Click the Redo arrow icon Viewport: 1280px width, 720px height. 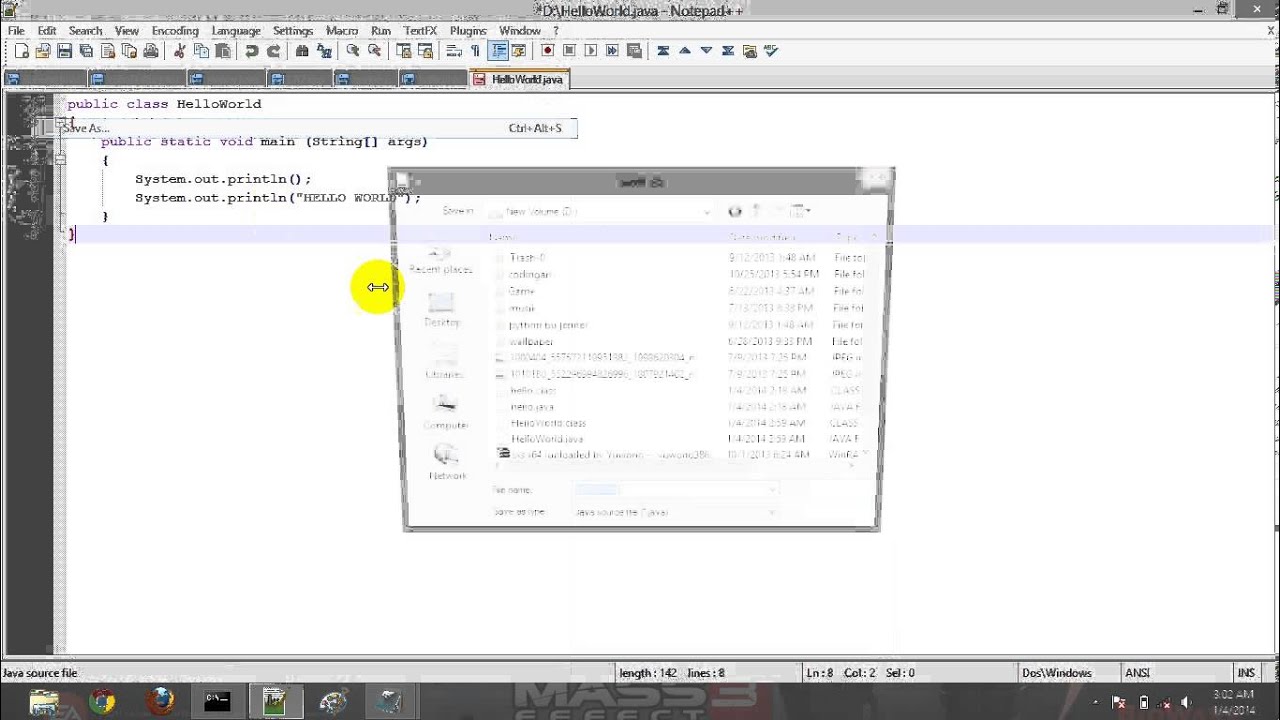coord(273,51)
